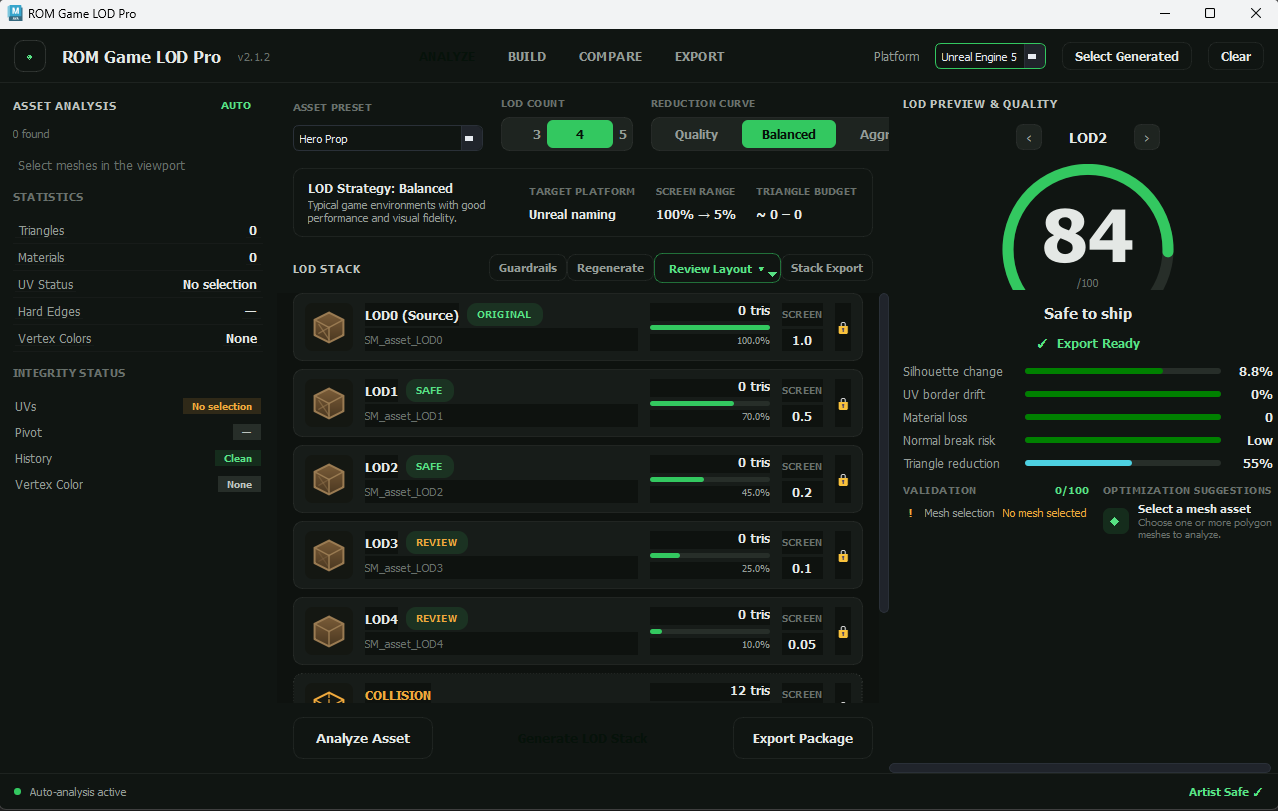Click the SM_asset_LOD3 name field
Screen dimensions: 1278x811
pyautogui.click(x=499, y=568)
